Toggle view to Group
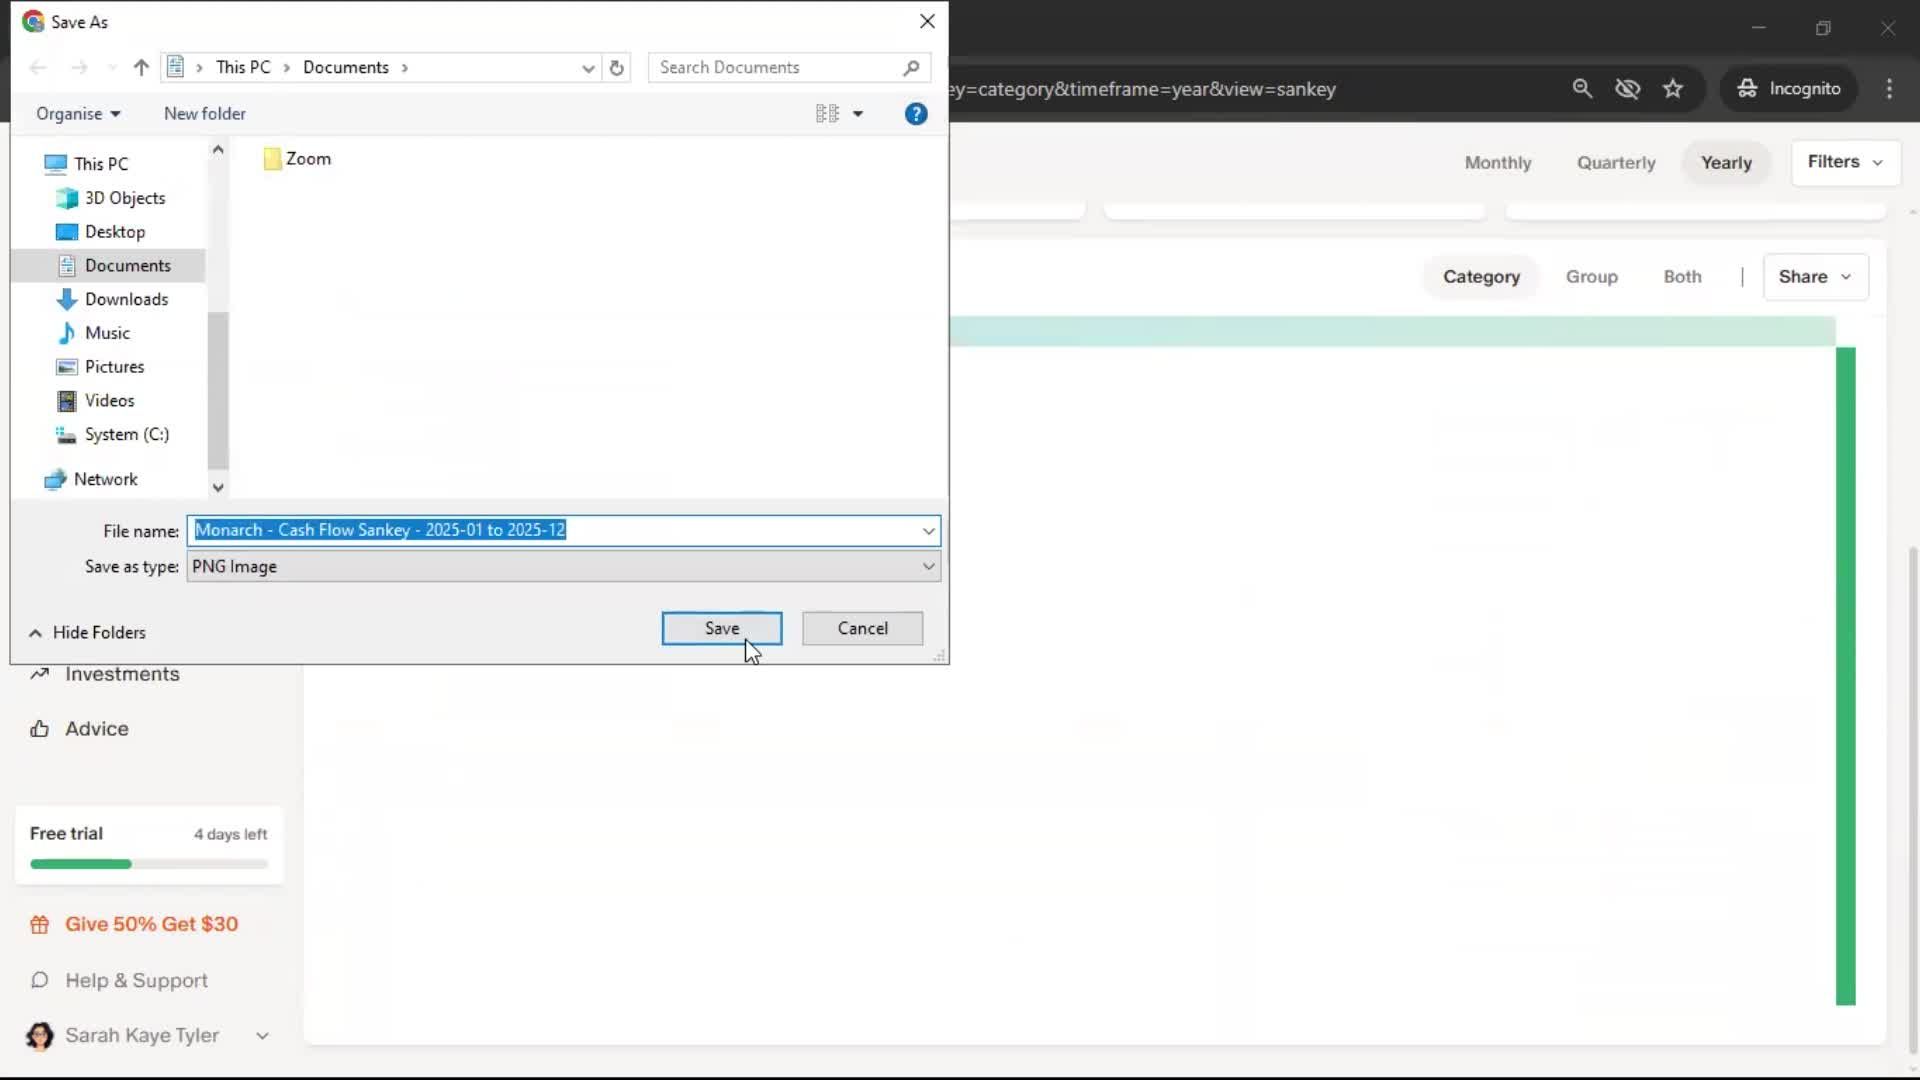Viewport: 1920px width, 1080px height. point(1591,277)
